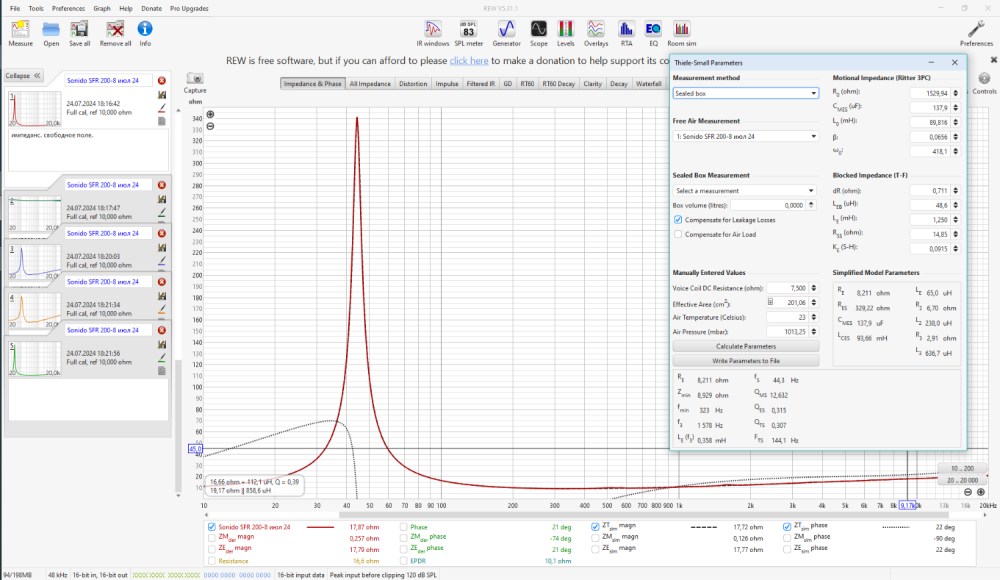This screenshot has width=1000, height=580.
Task: Follow the 'click here' donation link
Action: 469,61
